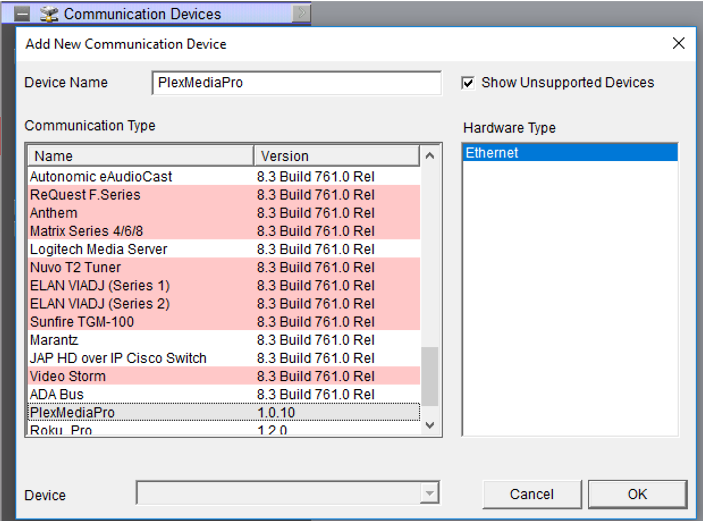Open the Device dropdown combo box

(287, 493)
